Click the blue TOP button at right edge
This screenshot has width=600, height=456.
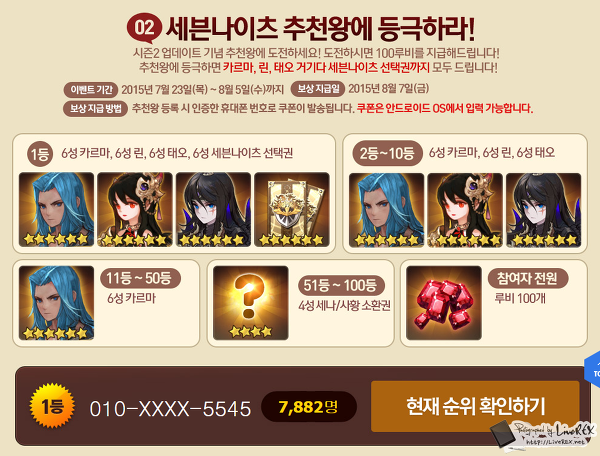(x=593, y=371)
